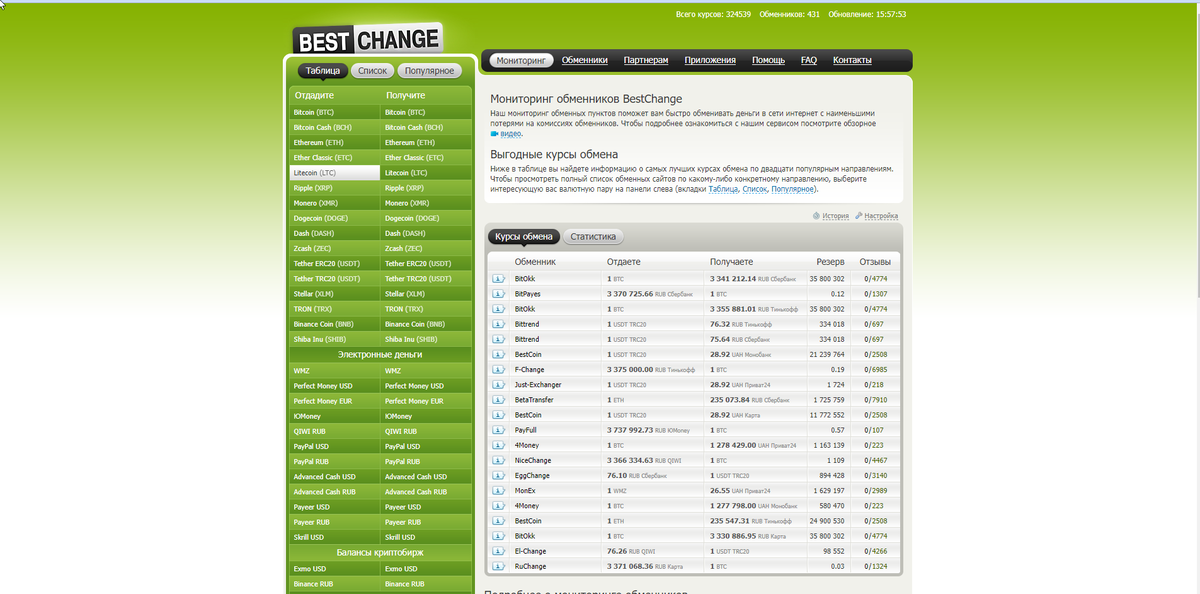This screenshot has width=1200, height=594.
Task: Open the Партнерам menu item
Action: tap(646, 60)
